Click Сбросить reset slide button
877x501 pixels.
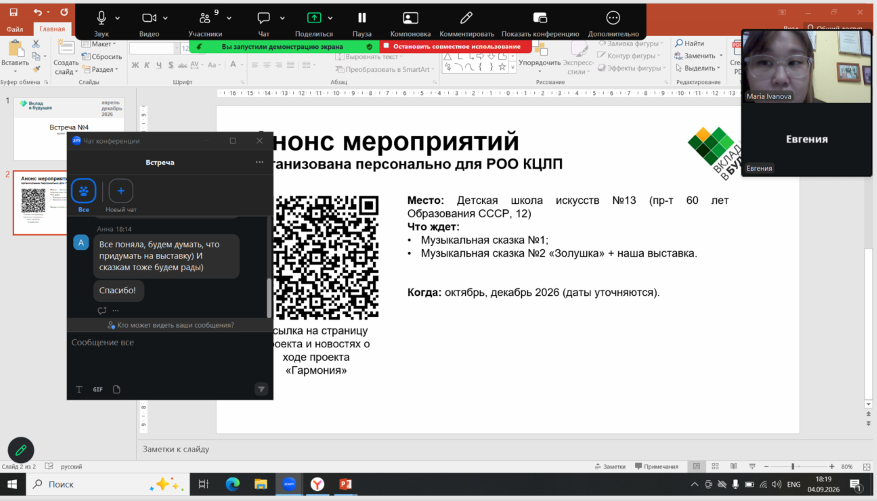click(102, 56)
